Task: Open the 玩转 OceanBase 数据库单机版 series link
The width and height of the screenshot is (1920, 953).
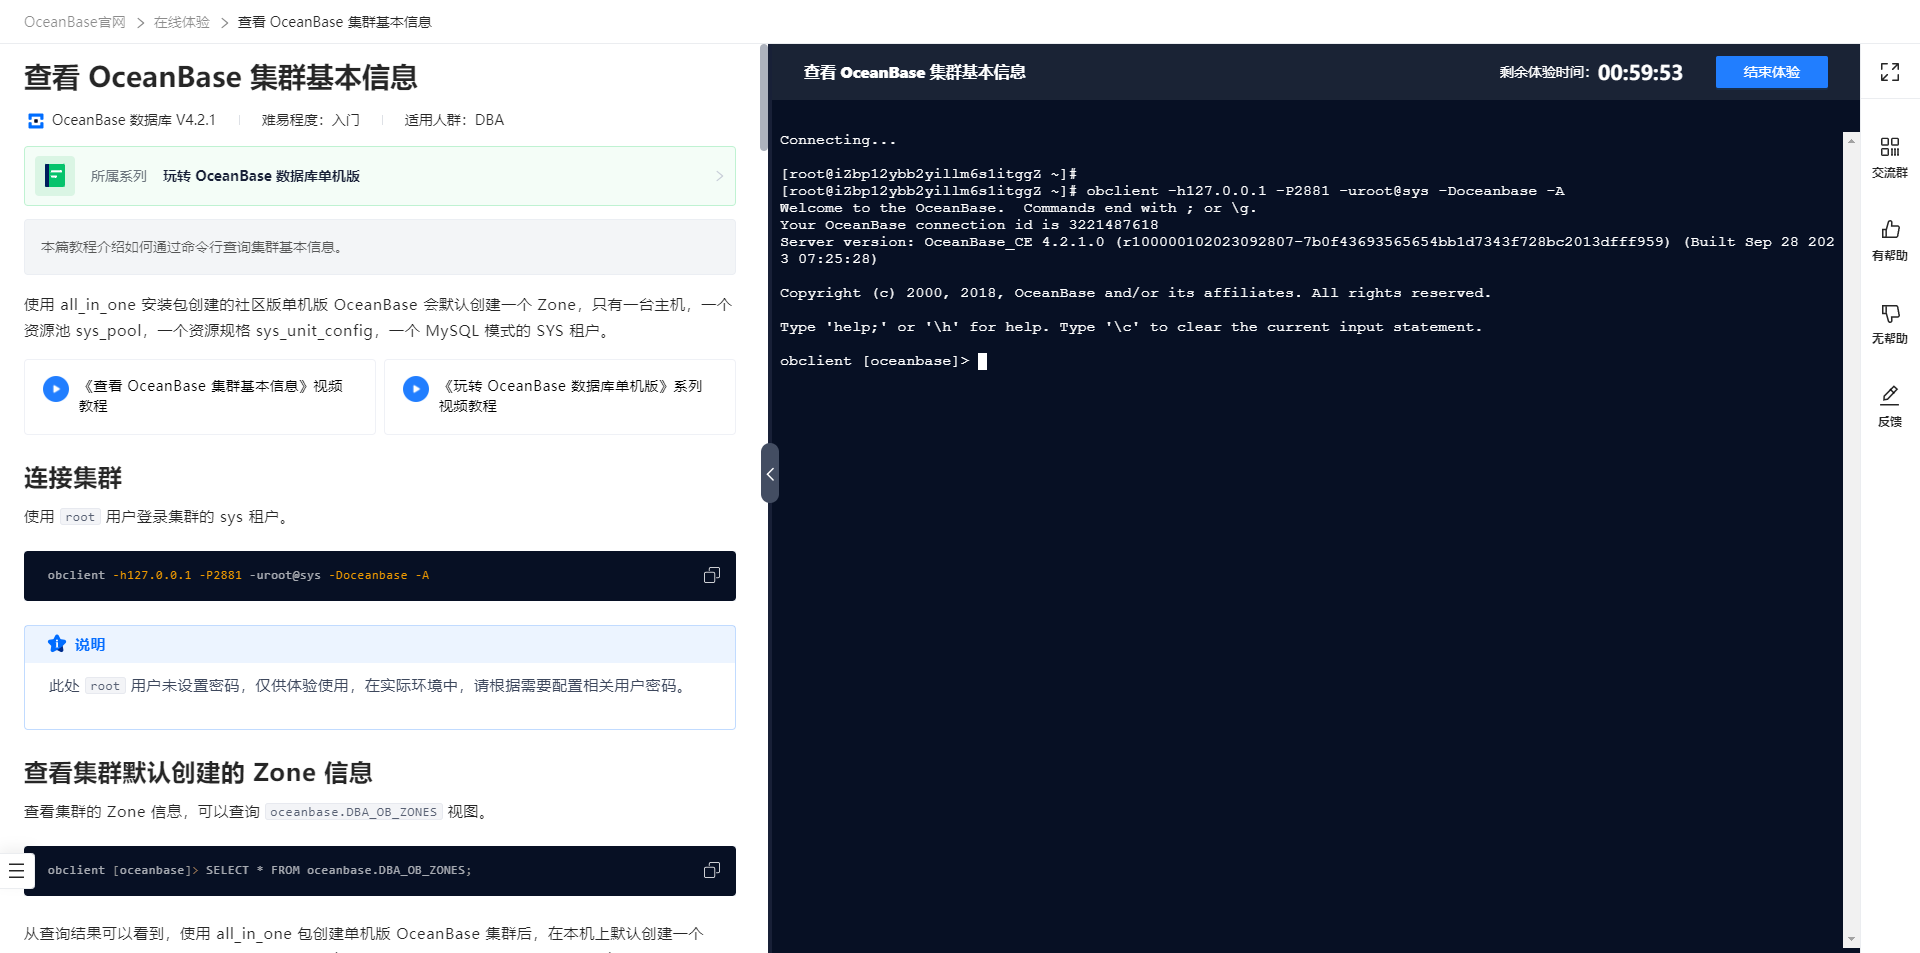Action: point(261,176)
